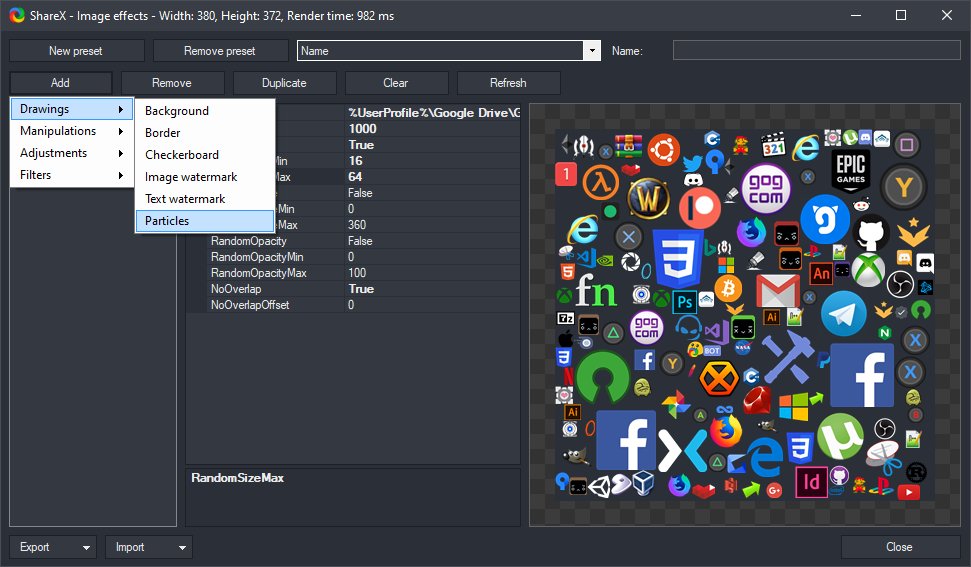Click the Gmail icon in preview
This screenshot has width=971, height=567.
click(778, 291)
